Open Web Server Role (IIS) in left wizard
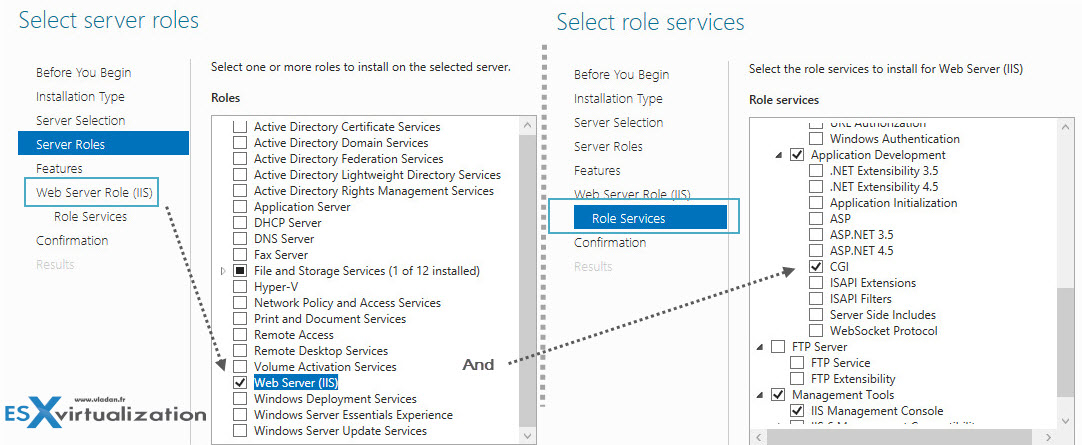This screenshot has width=1082, height=445. coord(94,192)
